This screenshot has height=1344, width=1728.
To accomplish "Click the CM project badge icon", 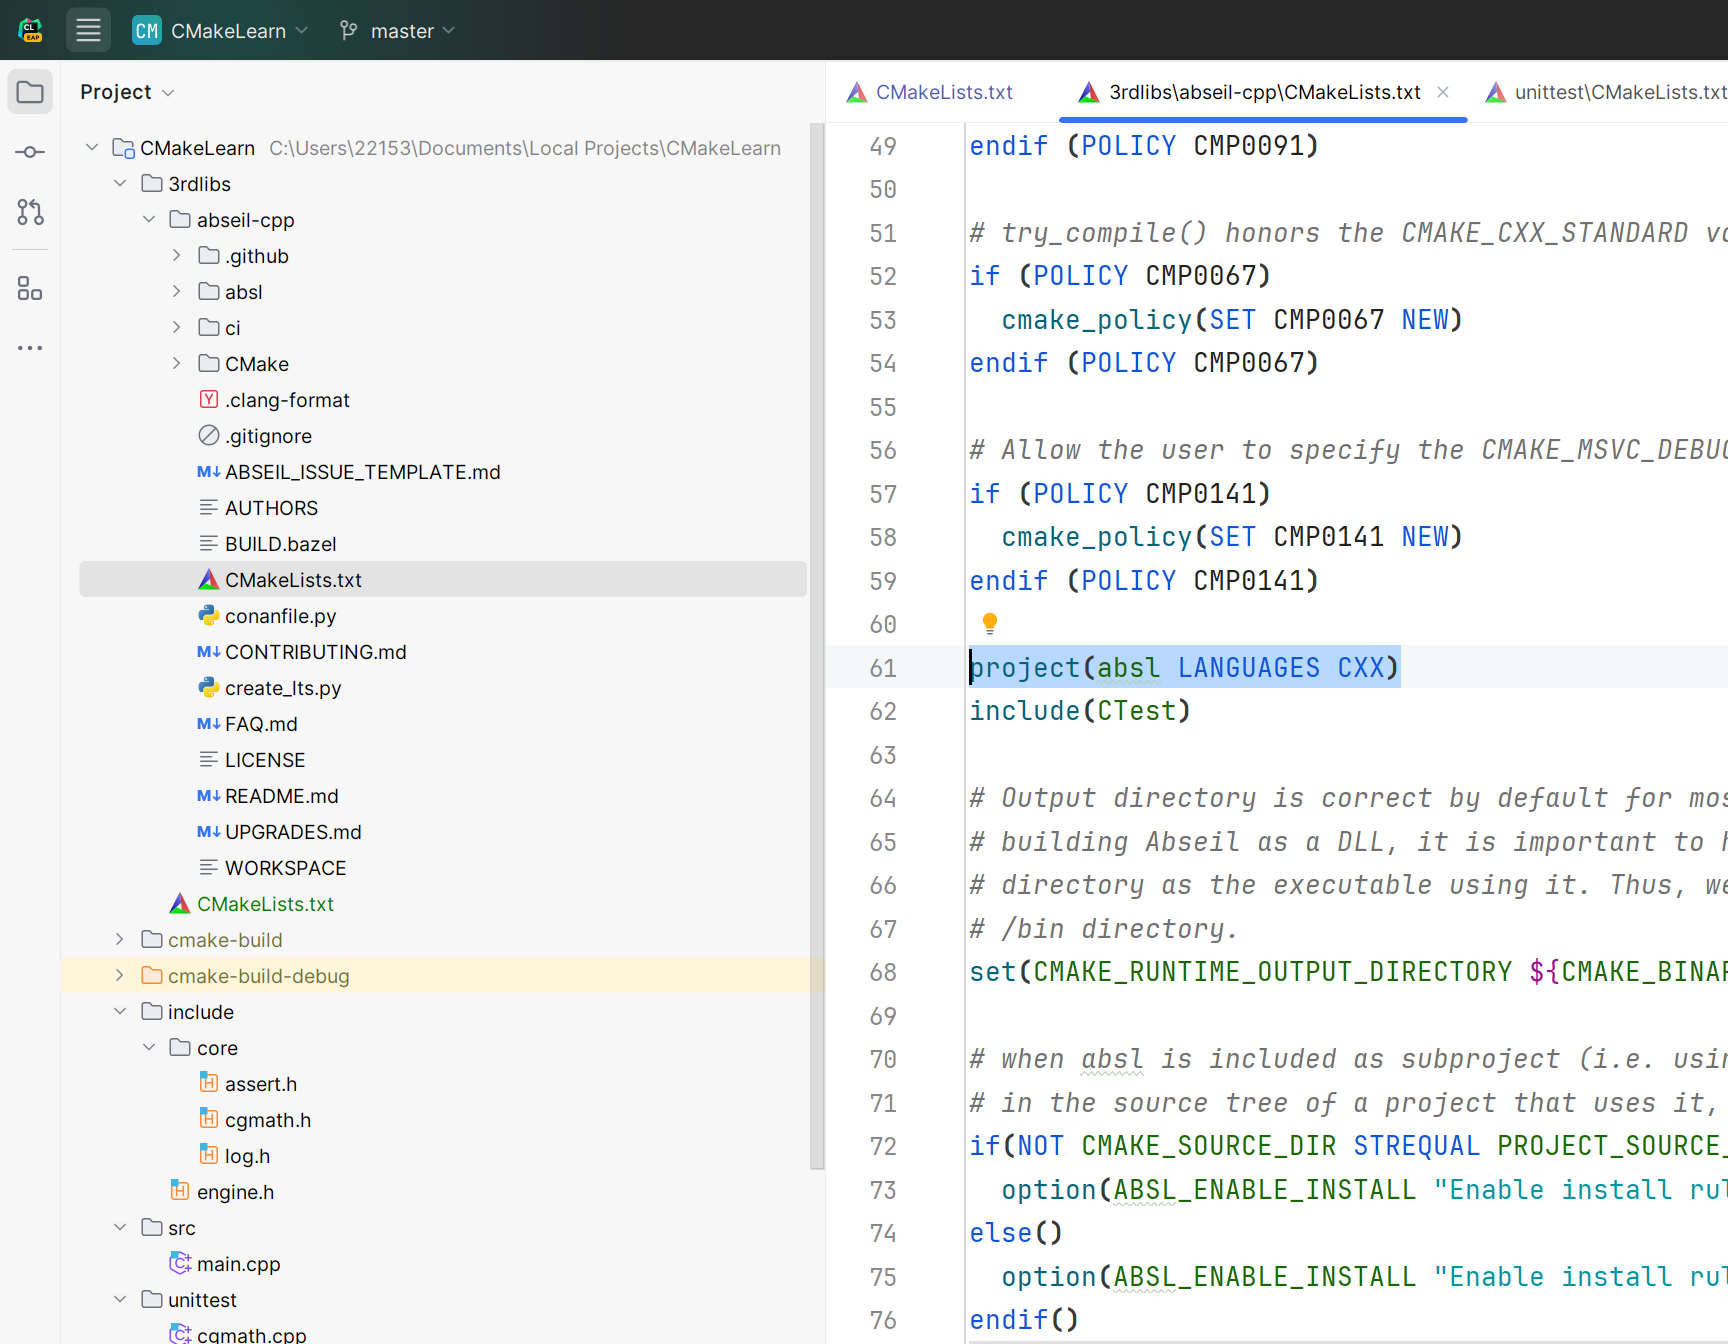I will pyautogui.click(x=147, y=30).
